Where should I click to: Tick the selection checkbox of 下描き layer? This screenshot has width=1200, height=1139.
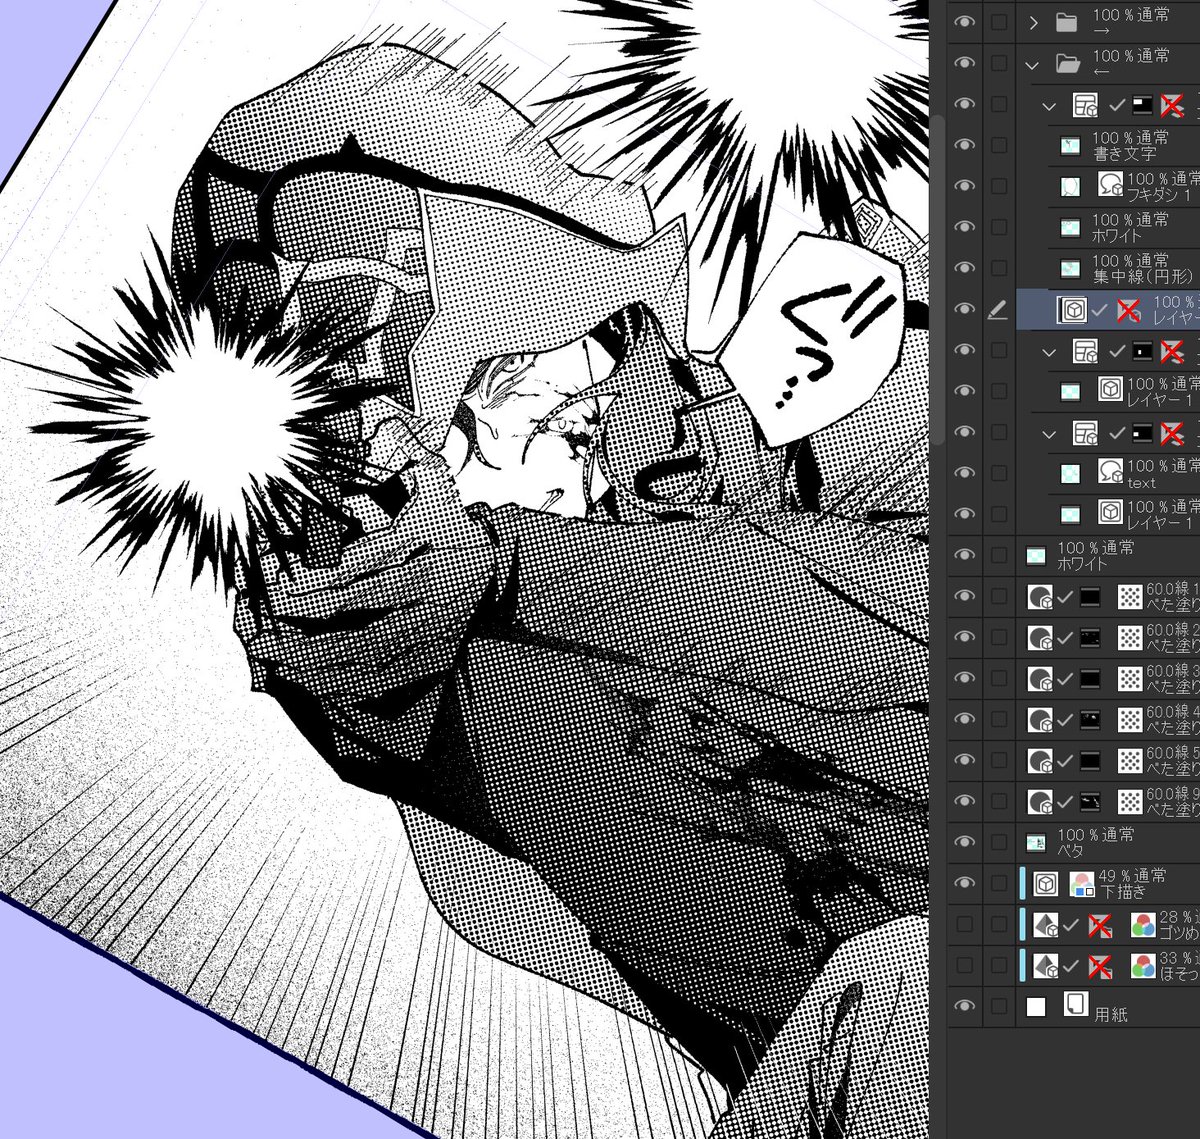click(x=999, y=884)
